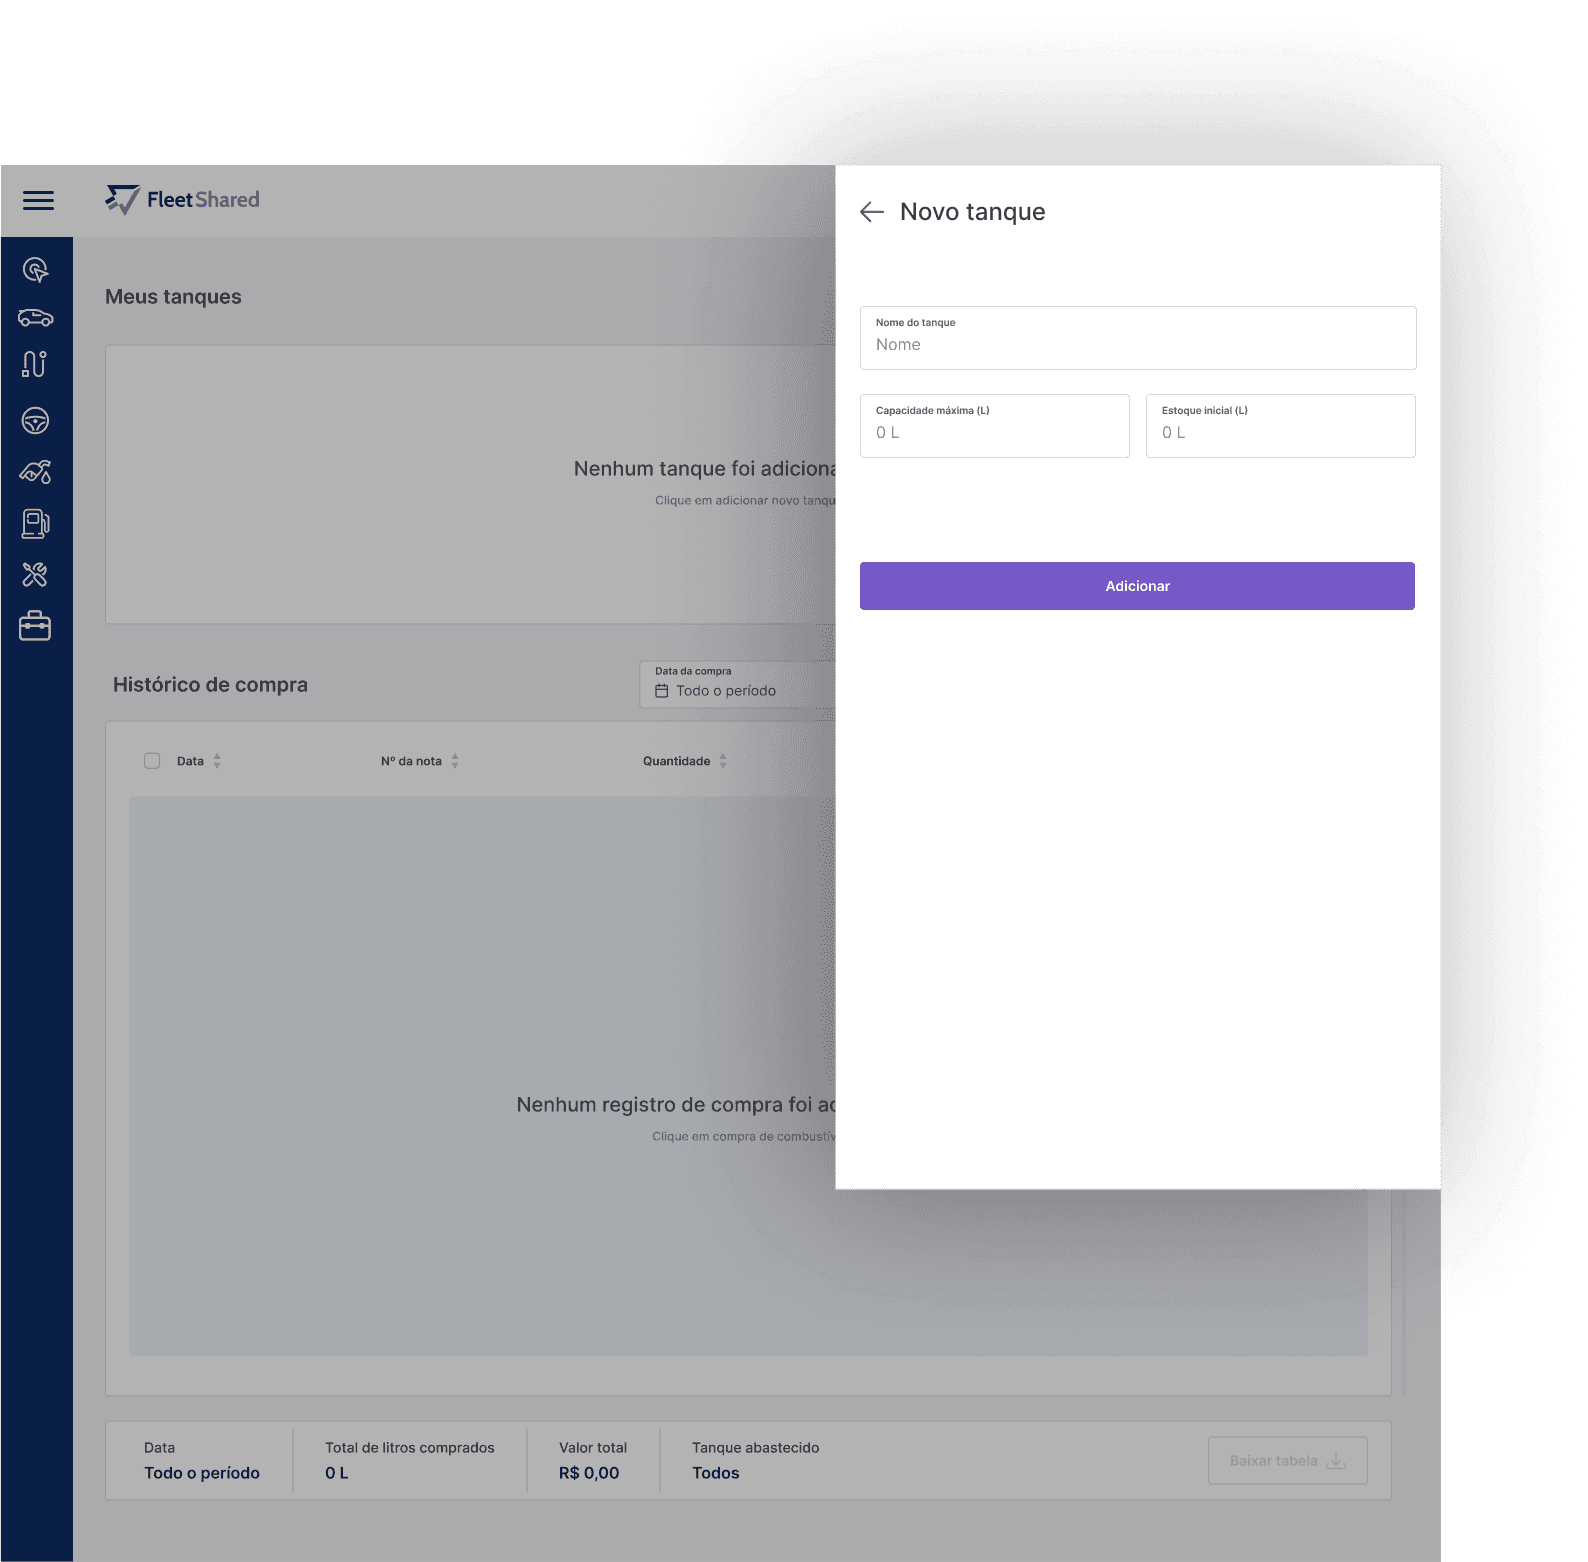
Task: Click 'Nenhum registro de compra' message
Action: tap(676, 1105)
